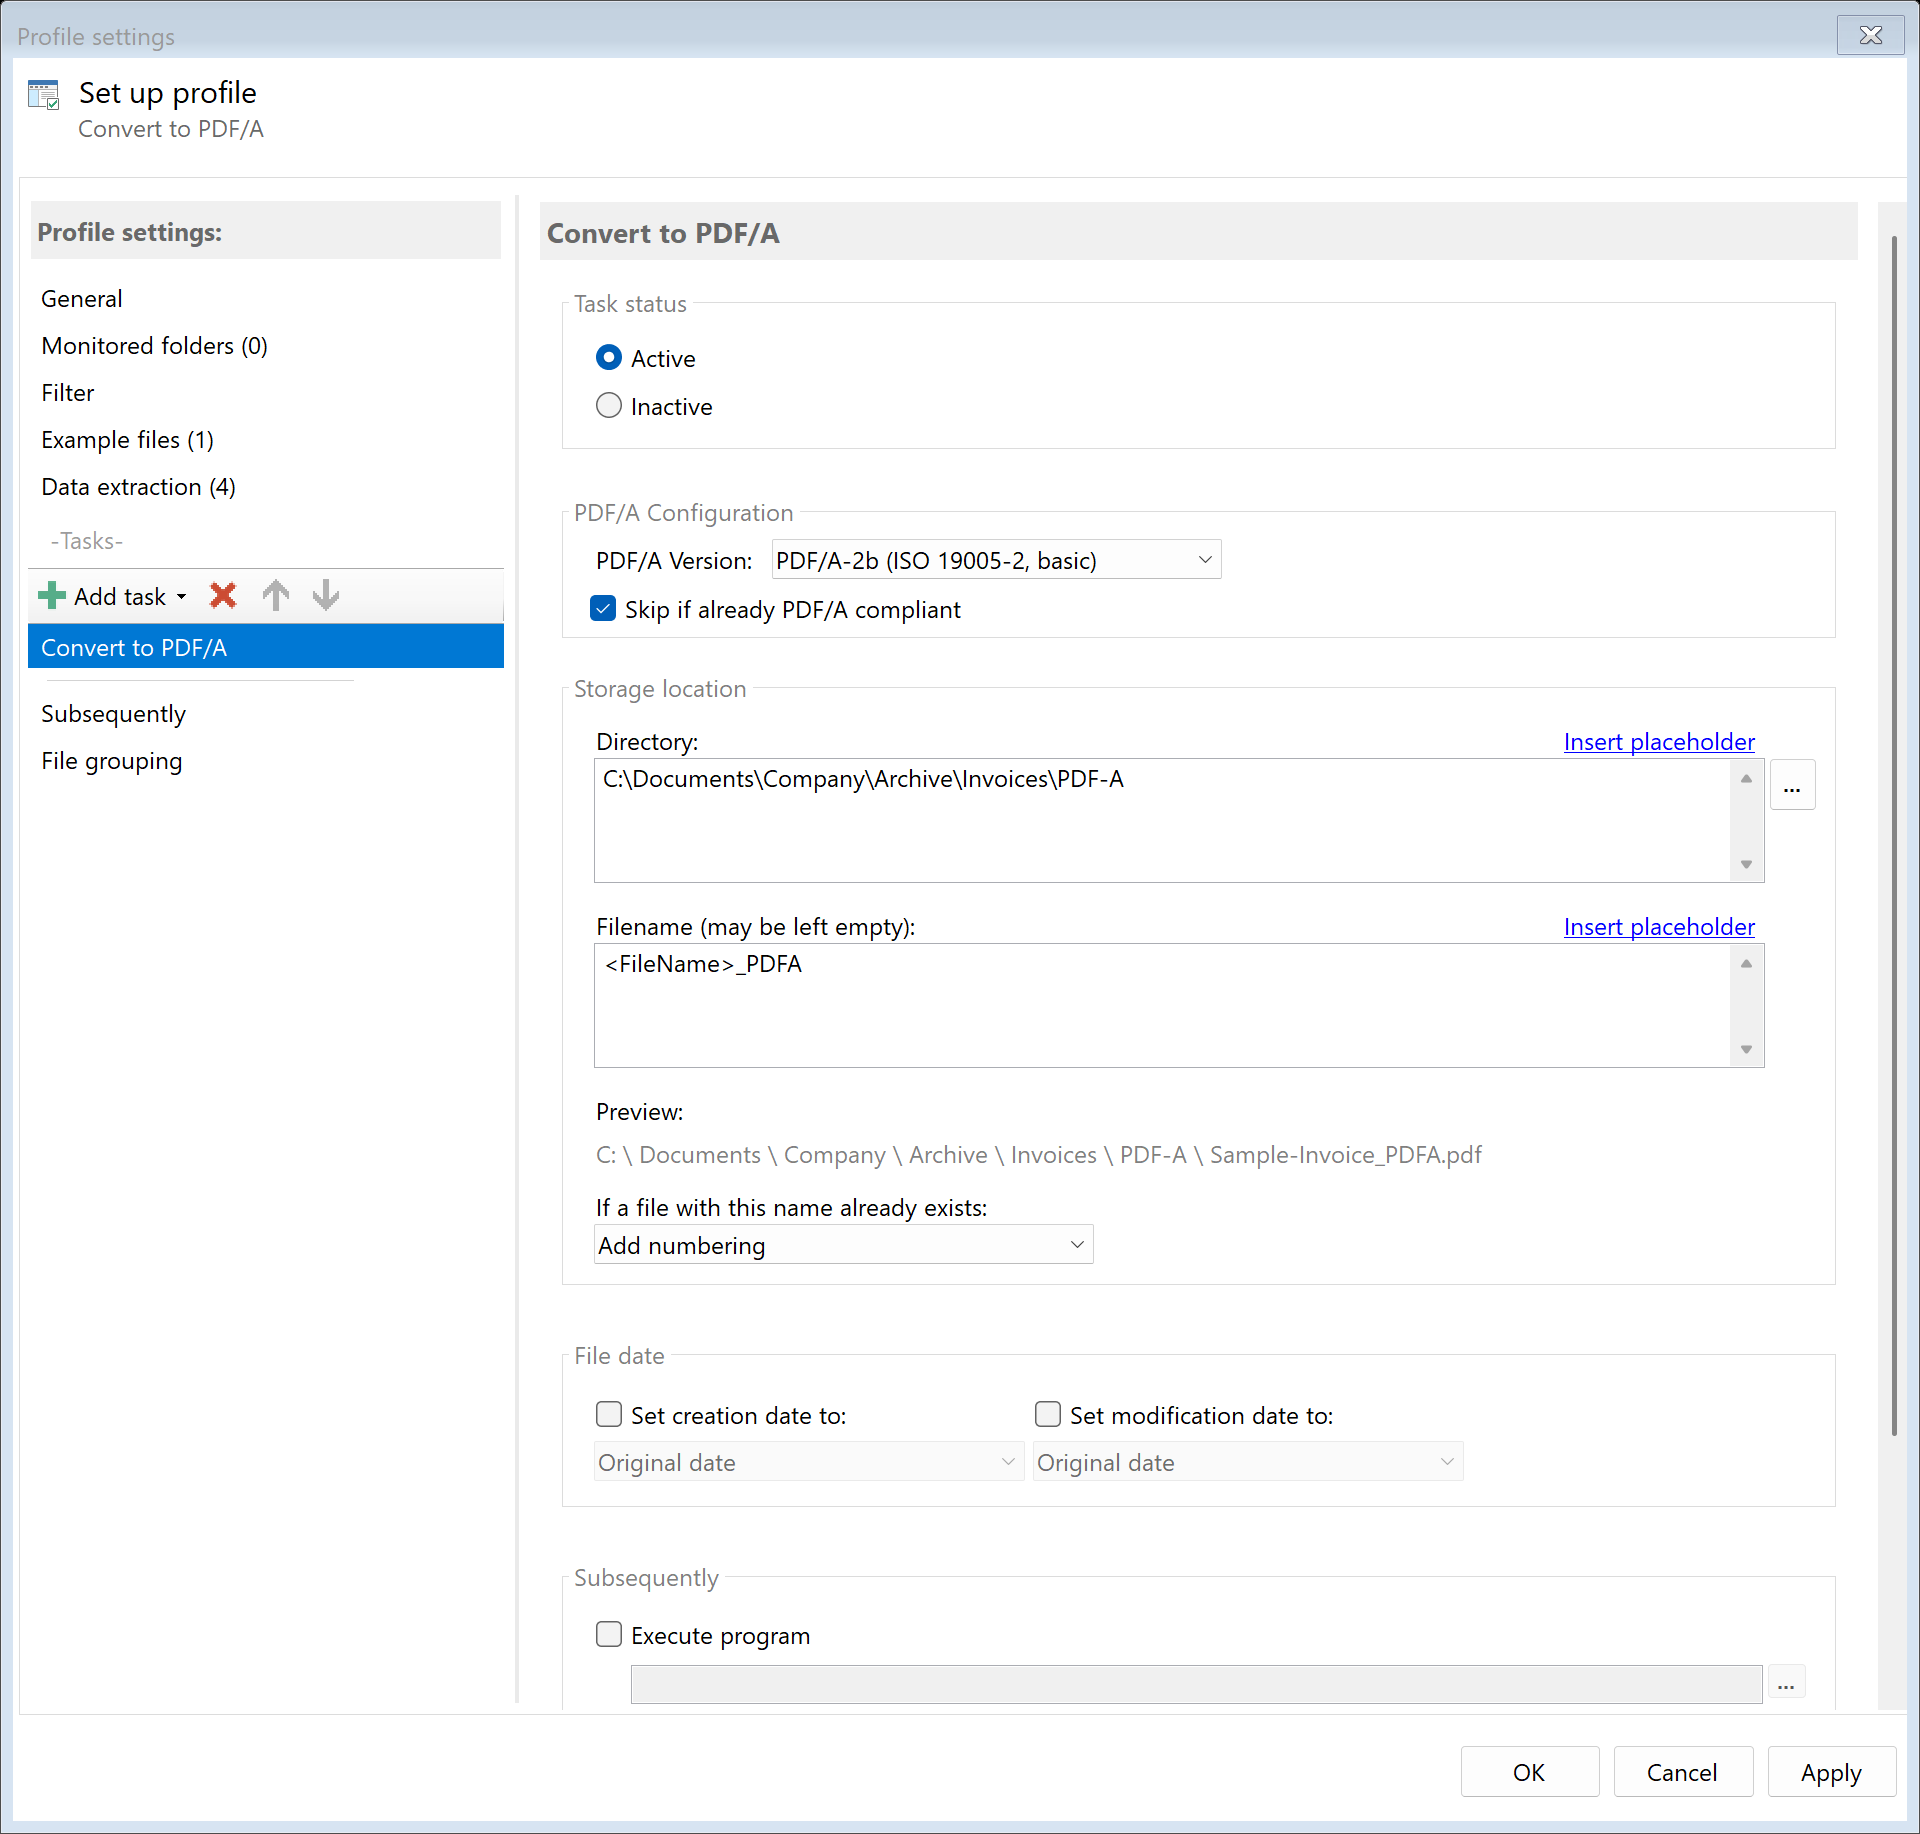Click the Directory field scroll-down arrow
The image size is (1920, 1834).
point(1745,862)
